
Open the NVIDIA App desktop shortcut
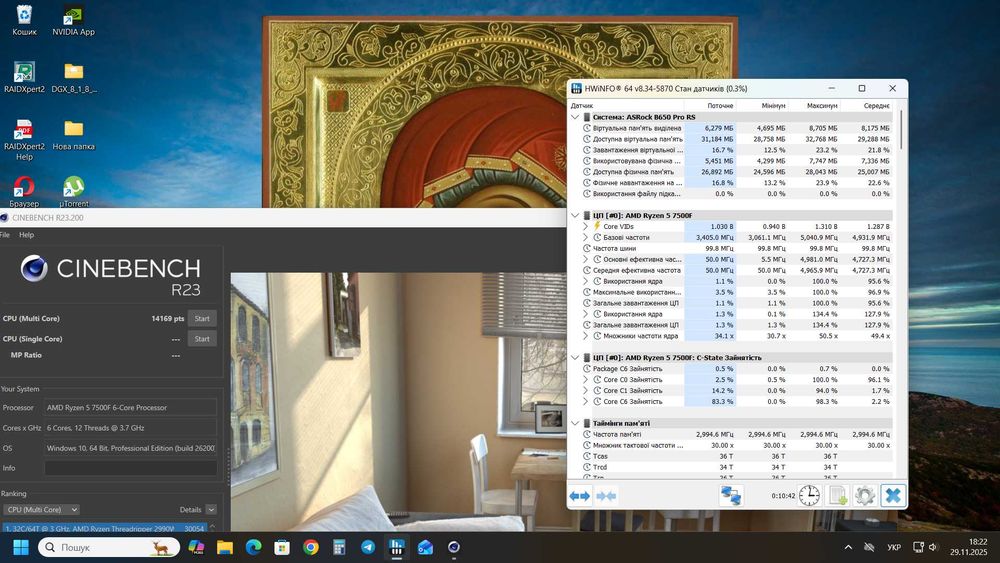[73, 21]
